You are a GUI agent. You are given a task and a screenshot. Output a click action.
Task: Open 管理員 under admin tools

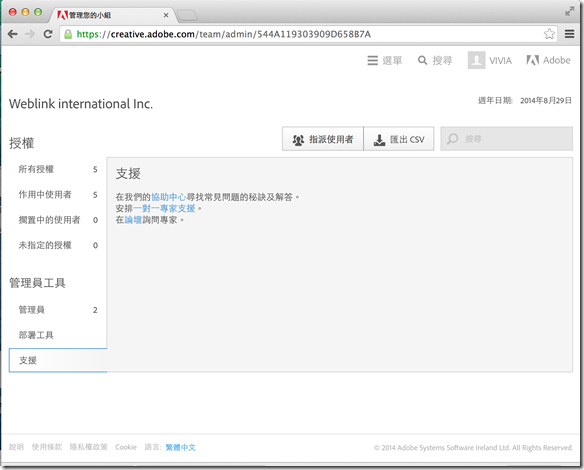(x=58, y=310)
